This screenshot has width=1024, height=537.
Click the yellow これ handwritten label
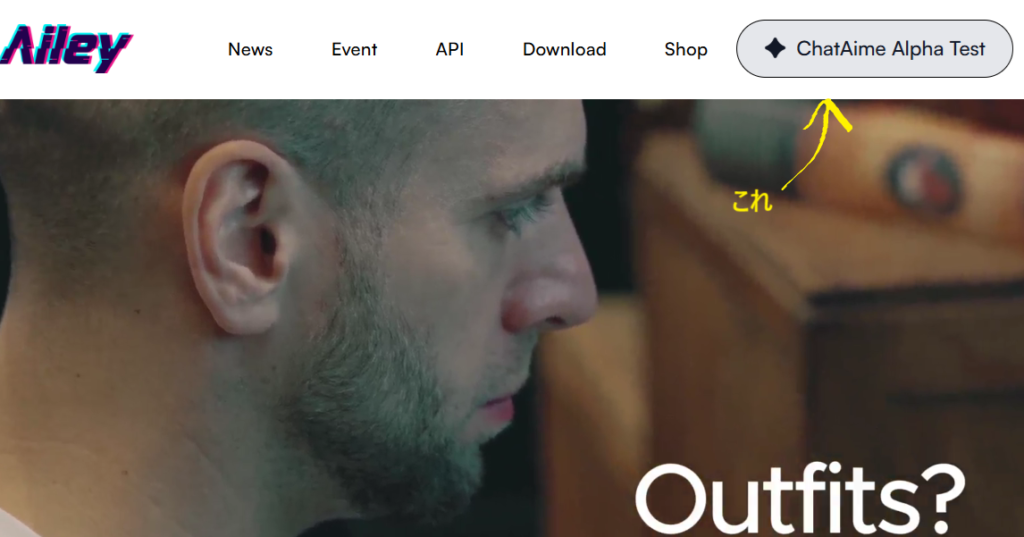[752, 201]
